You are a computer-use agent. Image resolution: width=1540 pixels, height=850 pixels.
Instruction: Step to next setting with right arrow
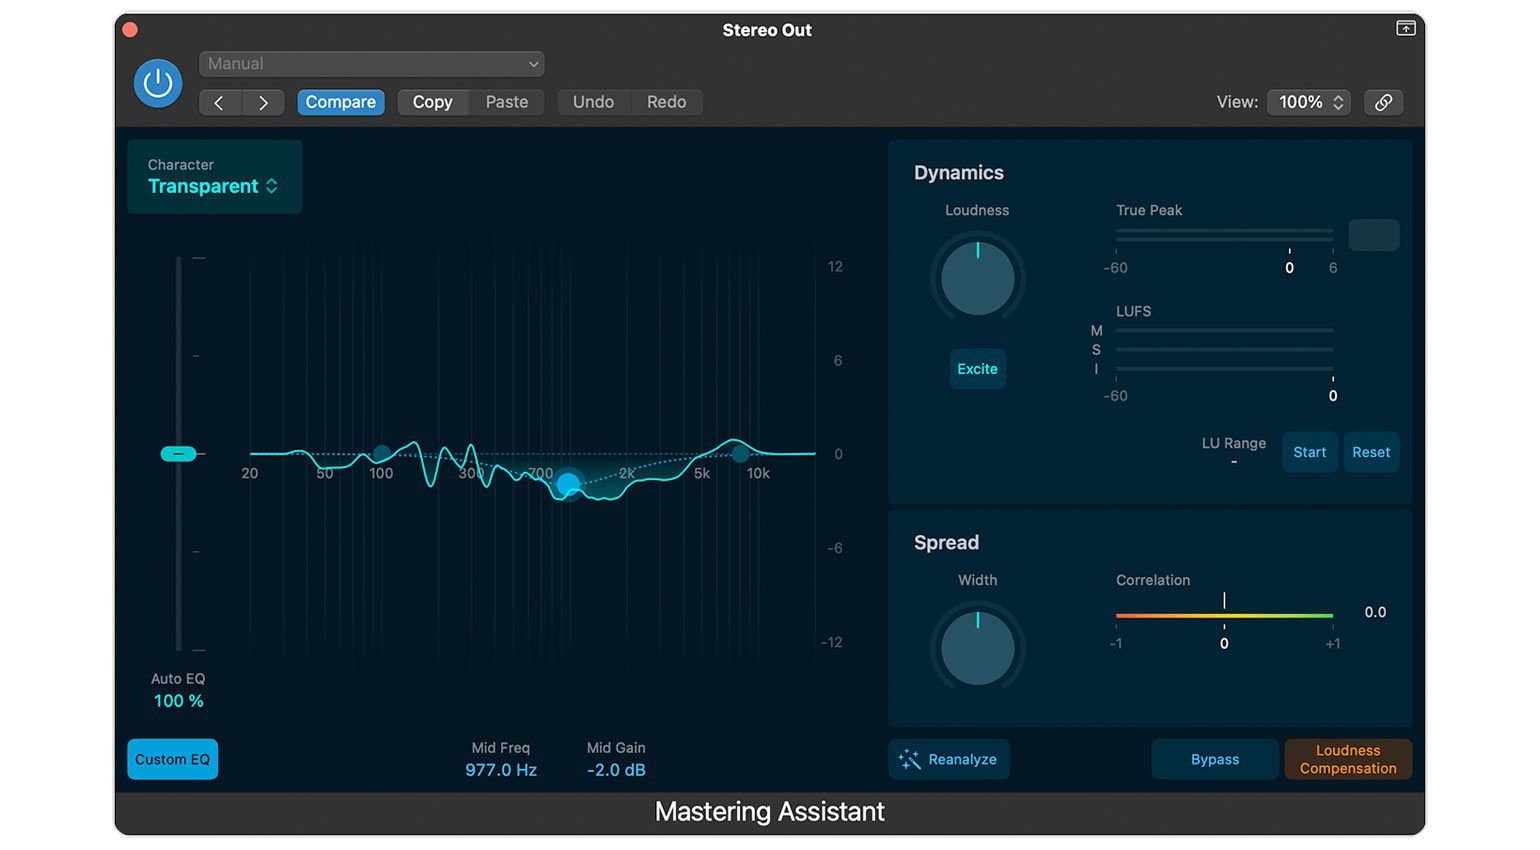coord(263,102)
